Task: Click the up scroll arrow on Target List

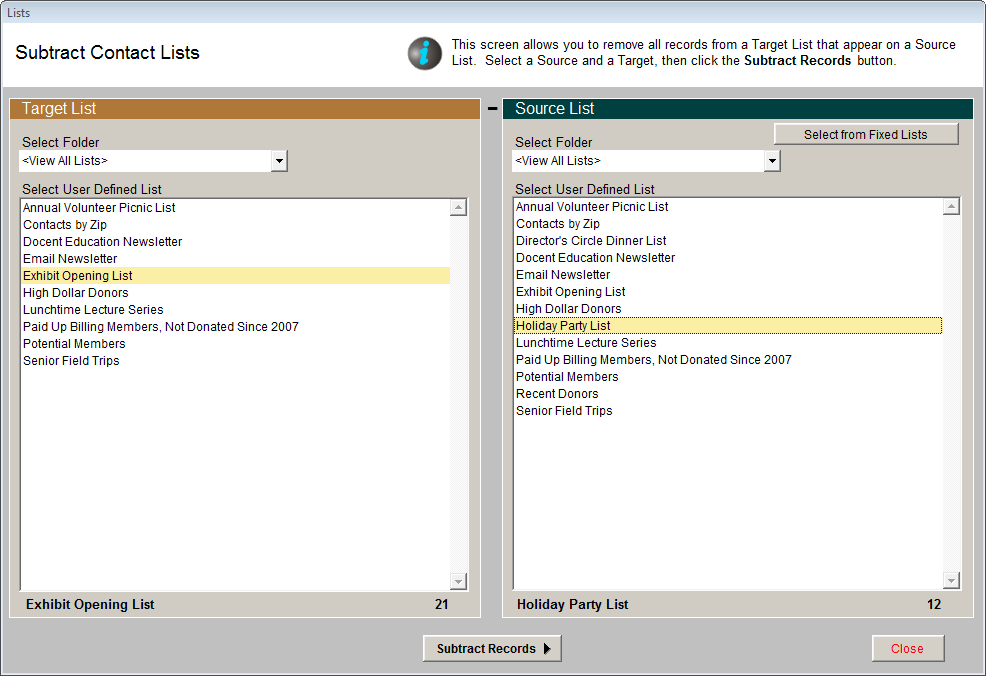Action: click(x=458, y=206)
